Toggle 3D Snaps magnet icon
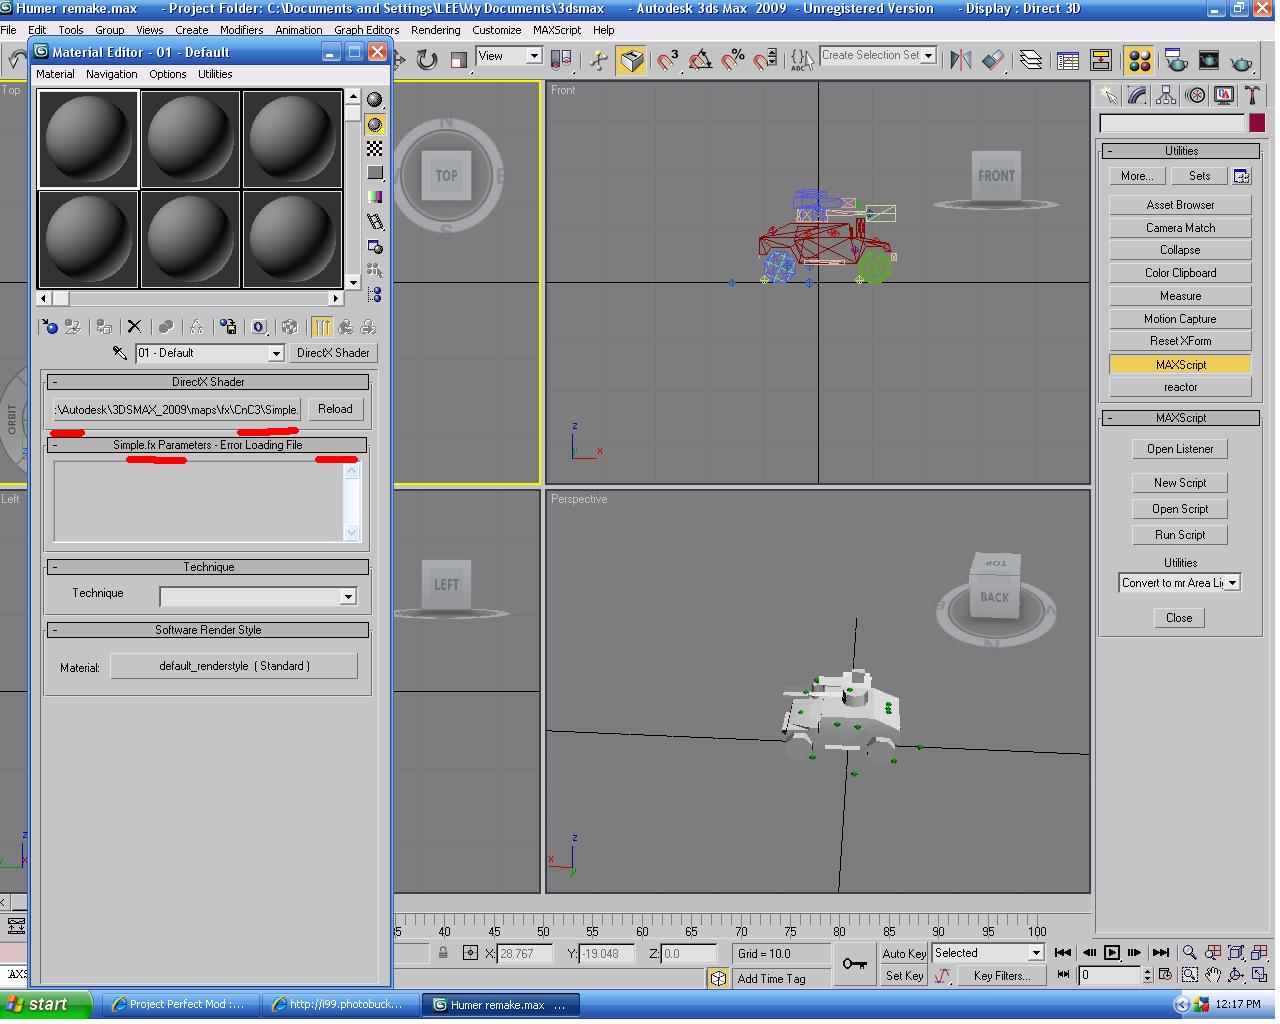 [x=667, y=60]
